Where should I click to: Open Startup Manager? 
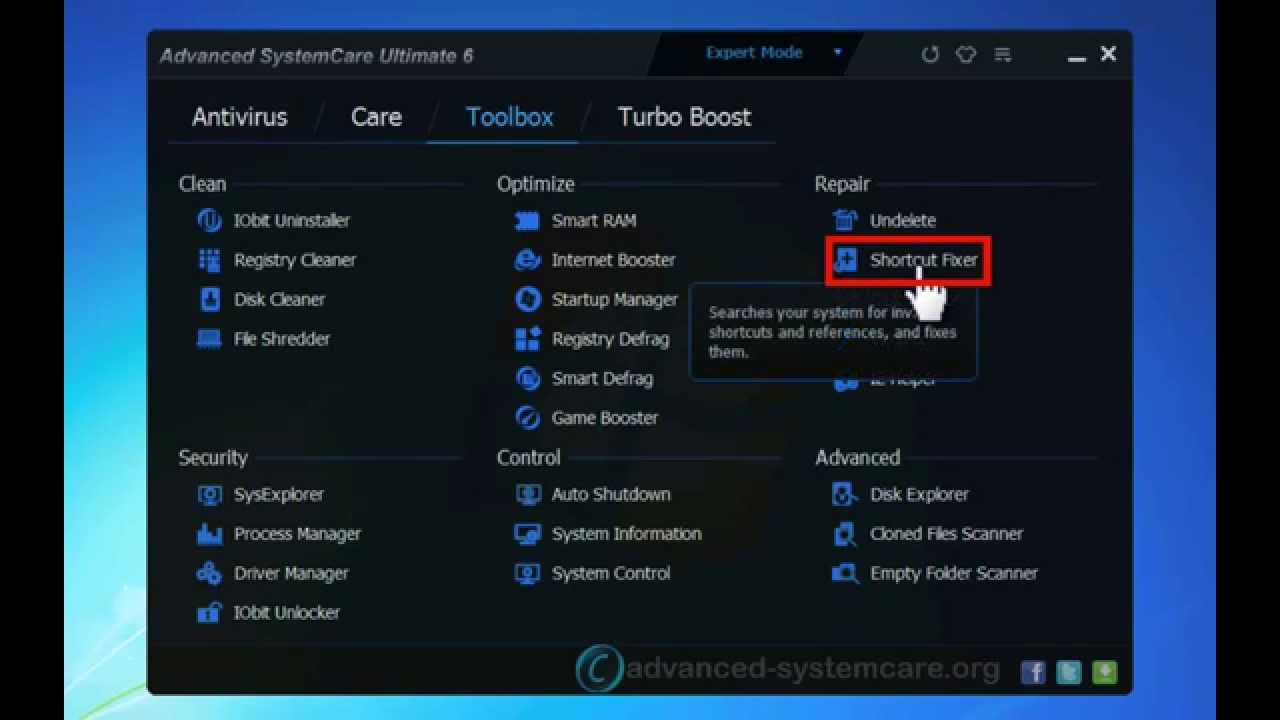pyautogui.click(x=596, y=299)
